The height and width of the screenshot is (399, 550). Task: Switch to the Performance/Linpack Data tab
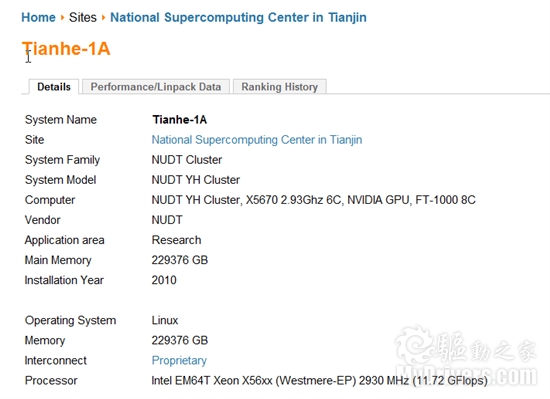point(156,87)
